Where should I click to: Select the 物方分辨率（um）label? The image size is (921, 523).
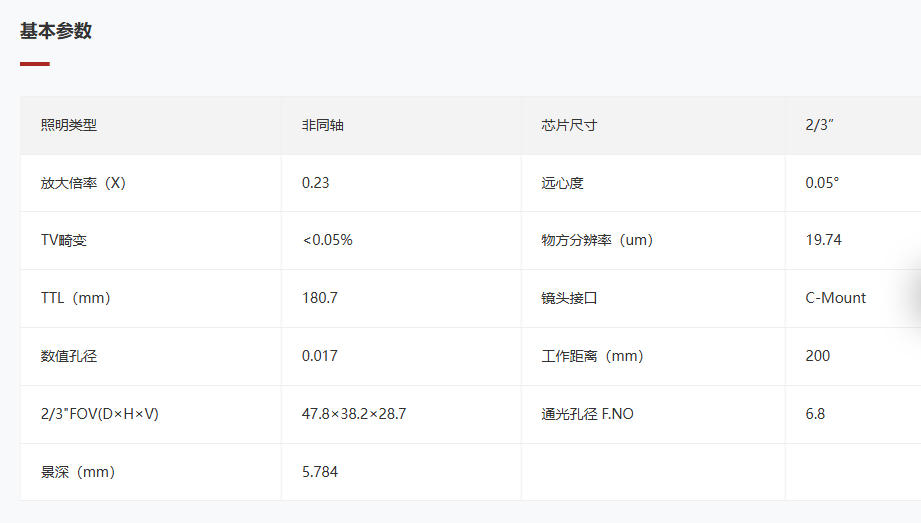(597, 240)
